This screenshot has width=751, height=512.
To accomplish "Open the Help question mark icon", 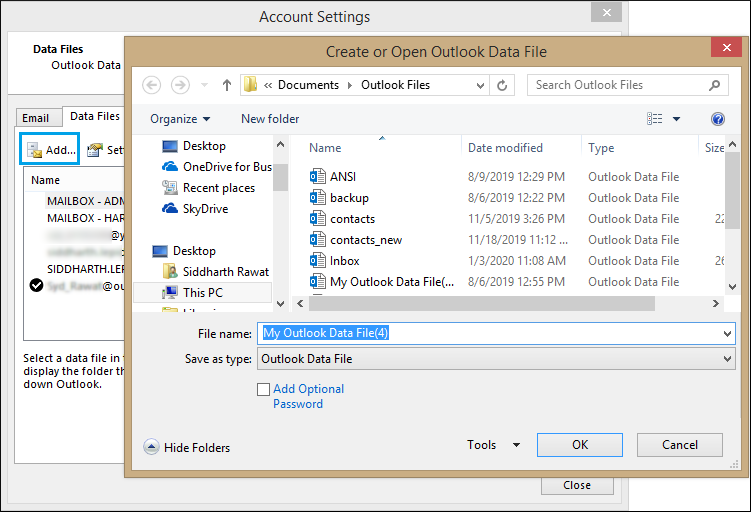I will click(717, 119).
